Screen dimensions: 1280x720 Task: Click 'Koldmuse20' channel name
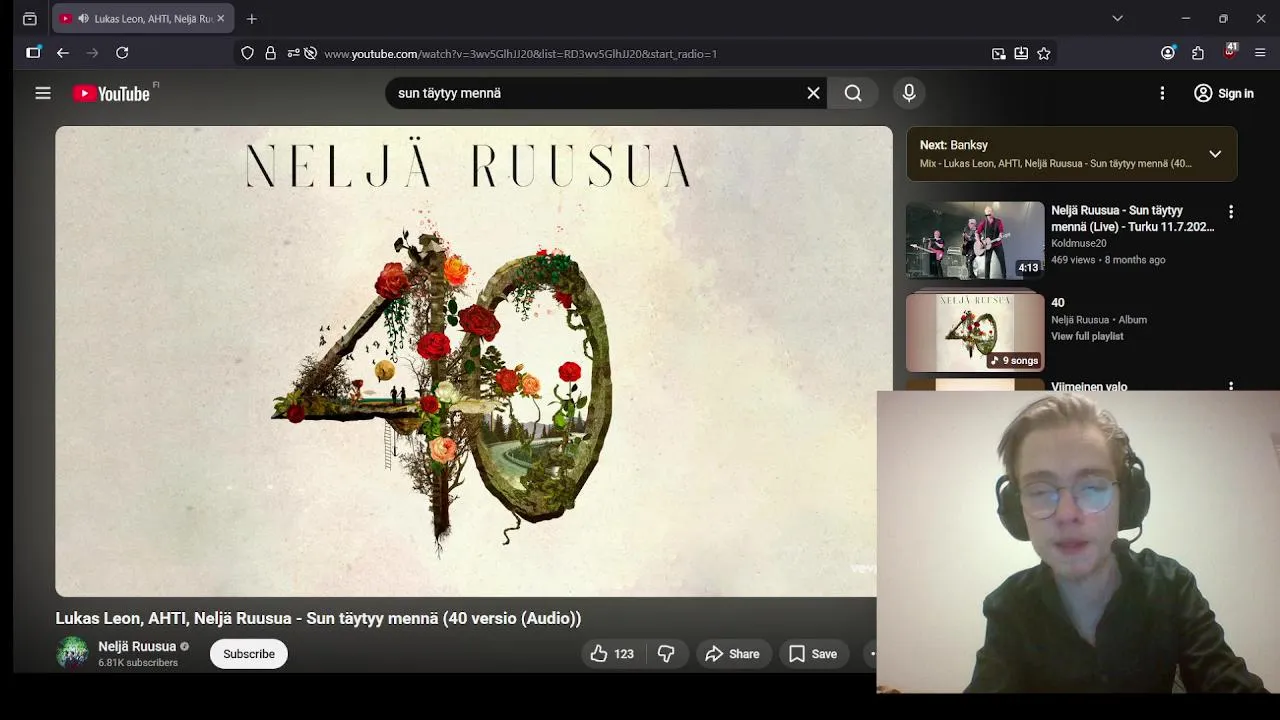point(1078,243)
